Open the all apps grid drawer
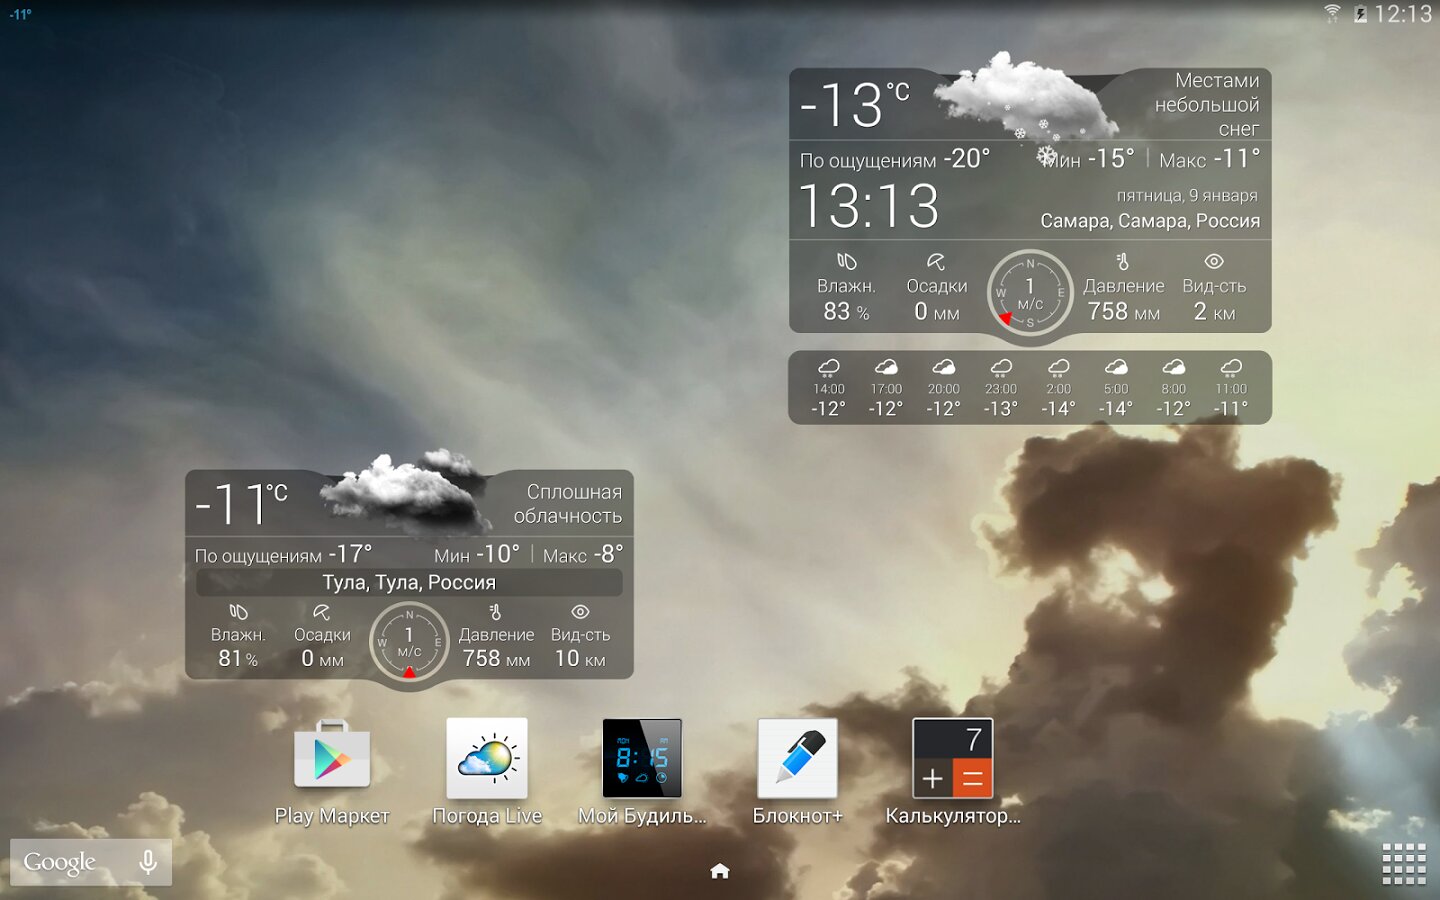 [x=1404, y=864]
